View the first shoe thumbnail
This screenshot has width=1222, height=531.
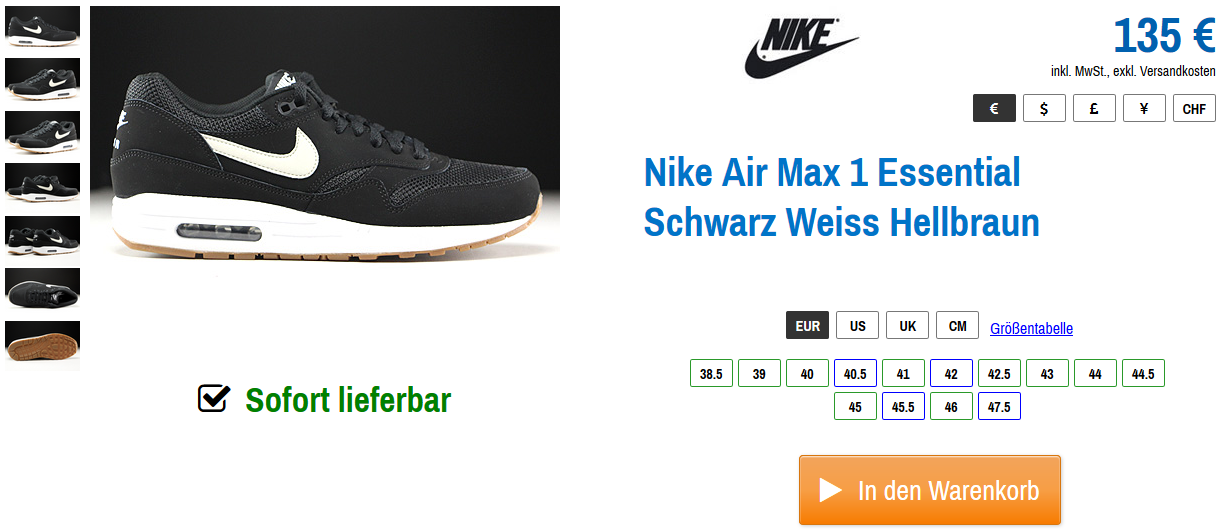43,27
